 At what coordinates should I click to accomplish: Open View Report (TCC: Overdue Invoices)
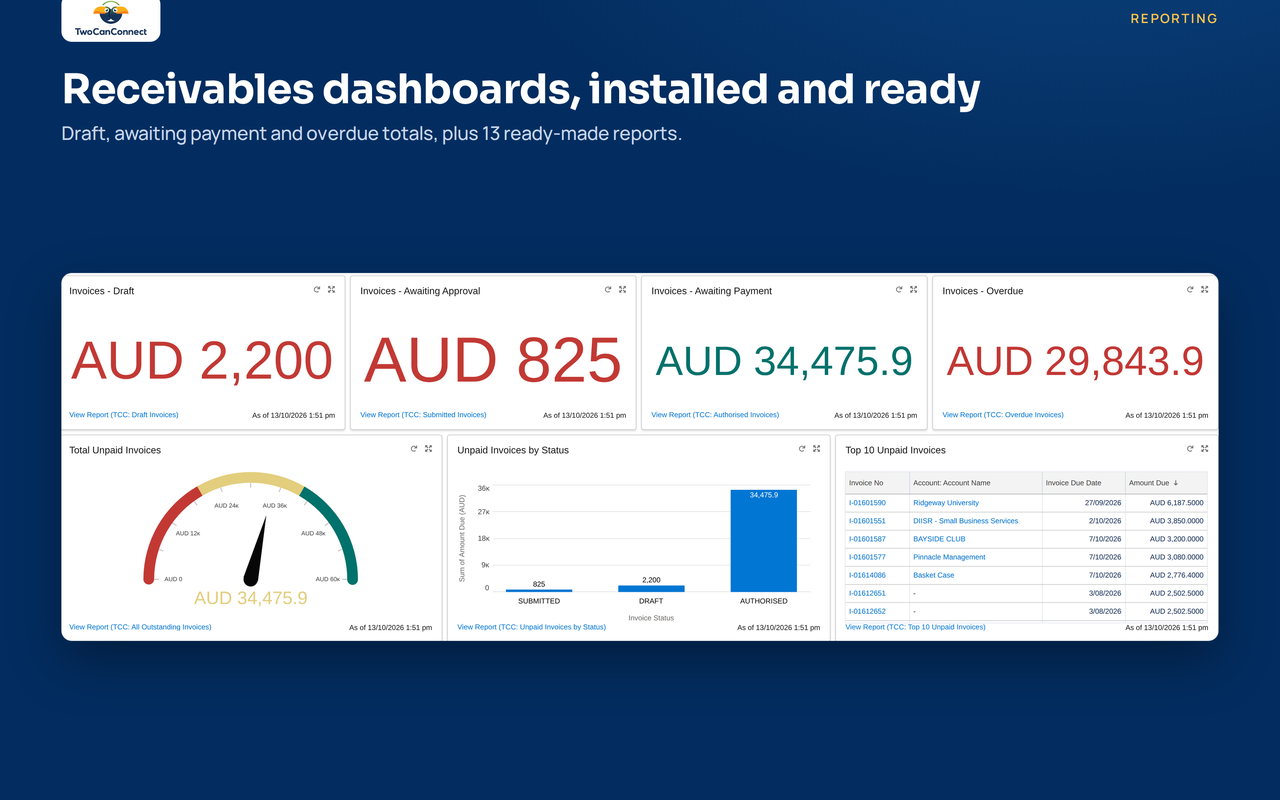[1003, 414]
